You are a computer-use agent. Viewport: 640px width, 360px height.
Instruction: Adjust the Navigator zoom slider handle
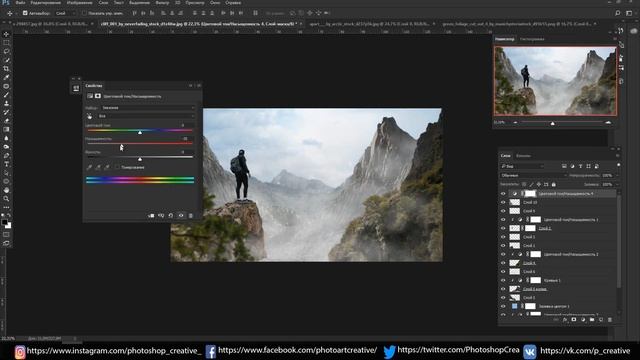point(553,123)
